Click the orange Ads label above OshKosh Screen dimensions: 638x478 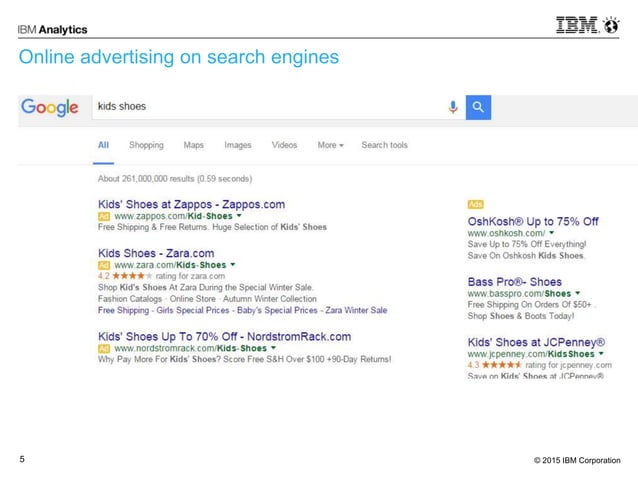point(475,204)
